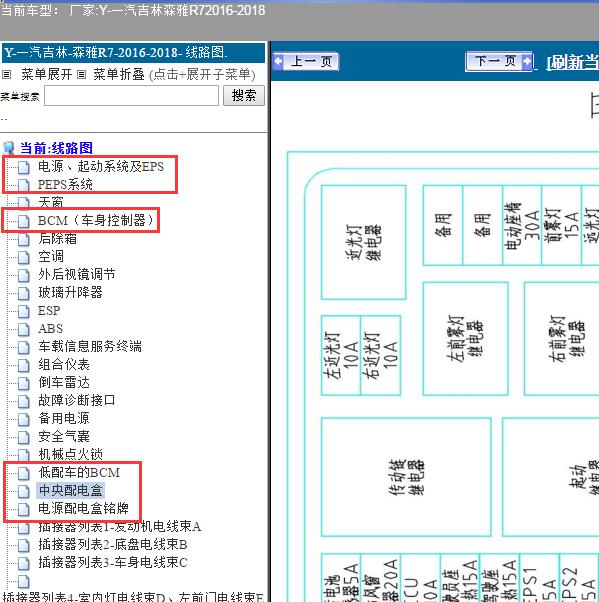Click page icon beside 组合仪表
The height and width of the screenshot is (602, 599).
click(23, 365)
